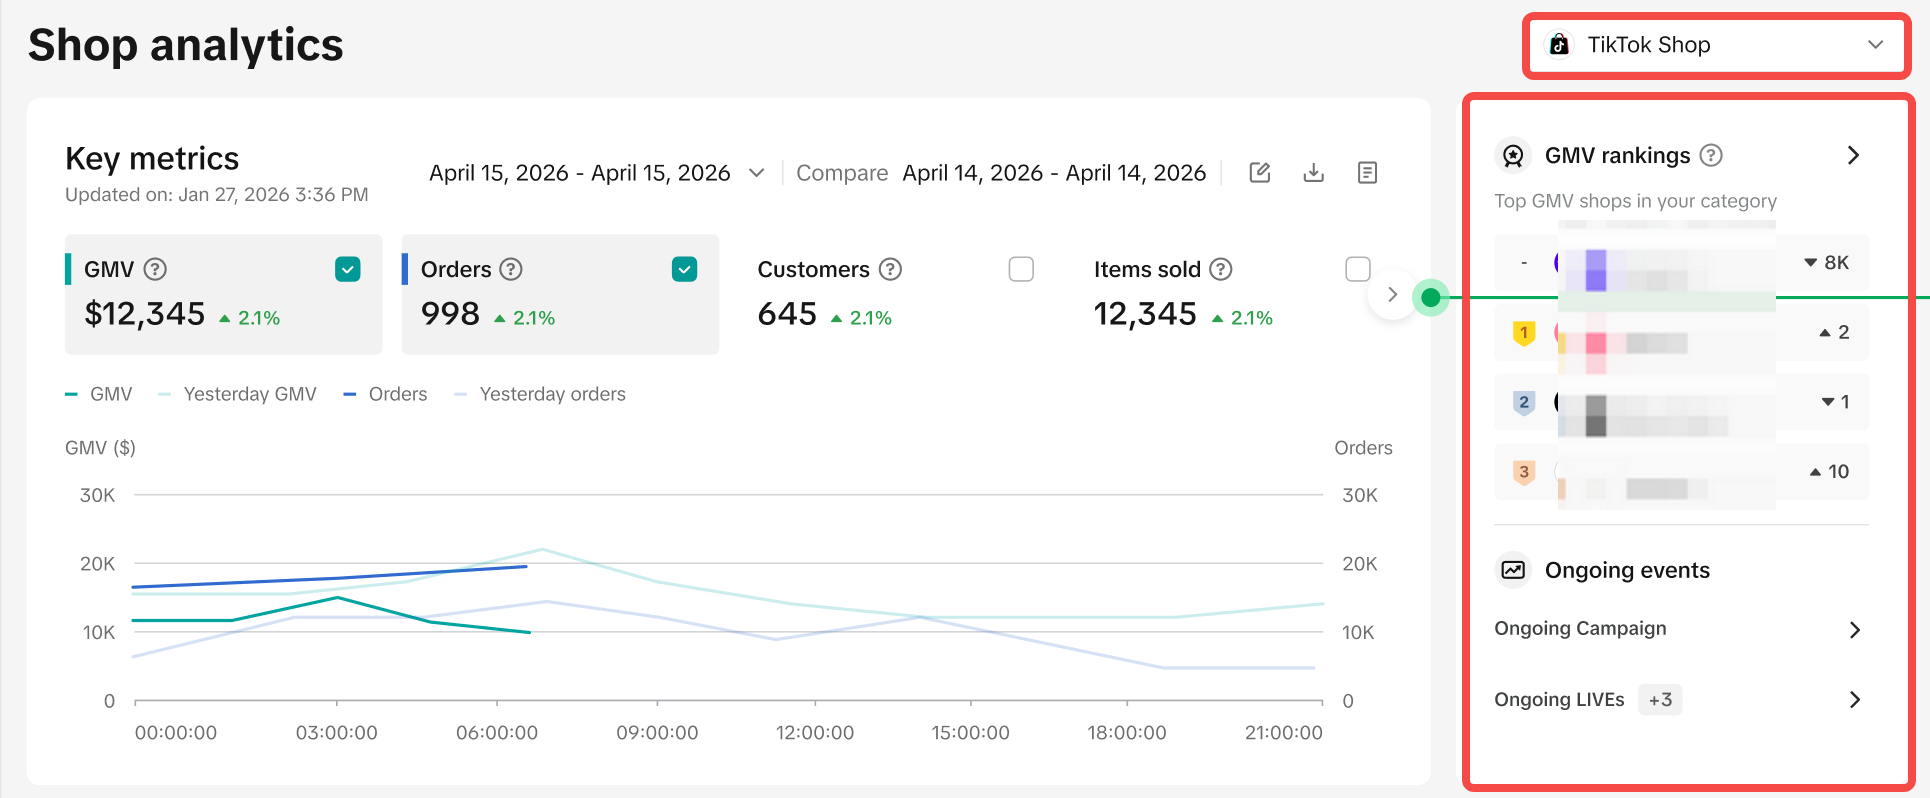The height and width of the screenshot is (798, 1930).
Task: Check the Customers metric checkbox
Action: tap(1021, 269)
